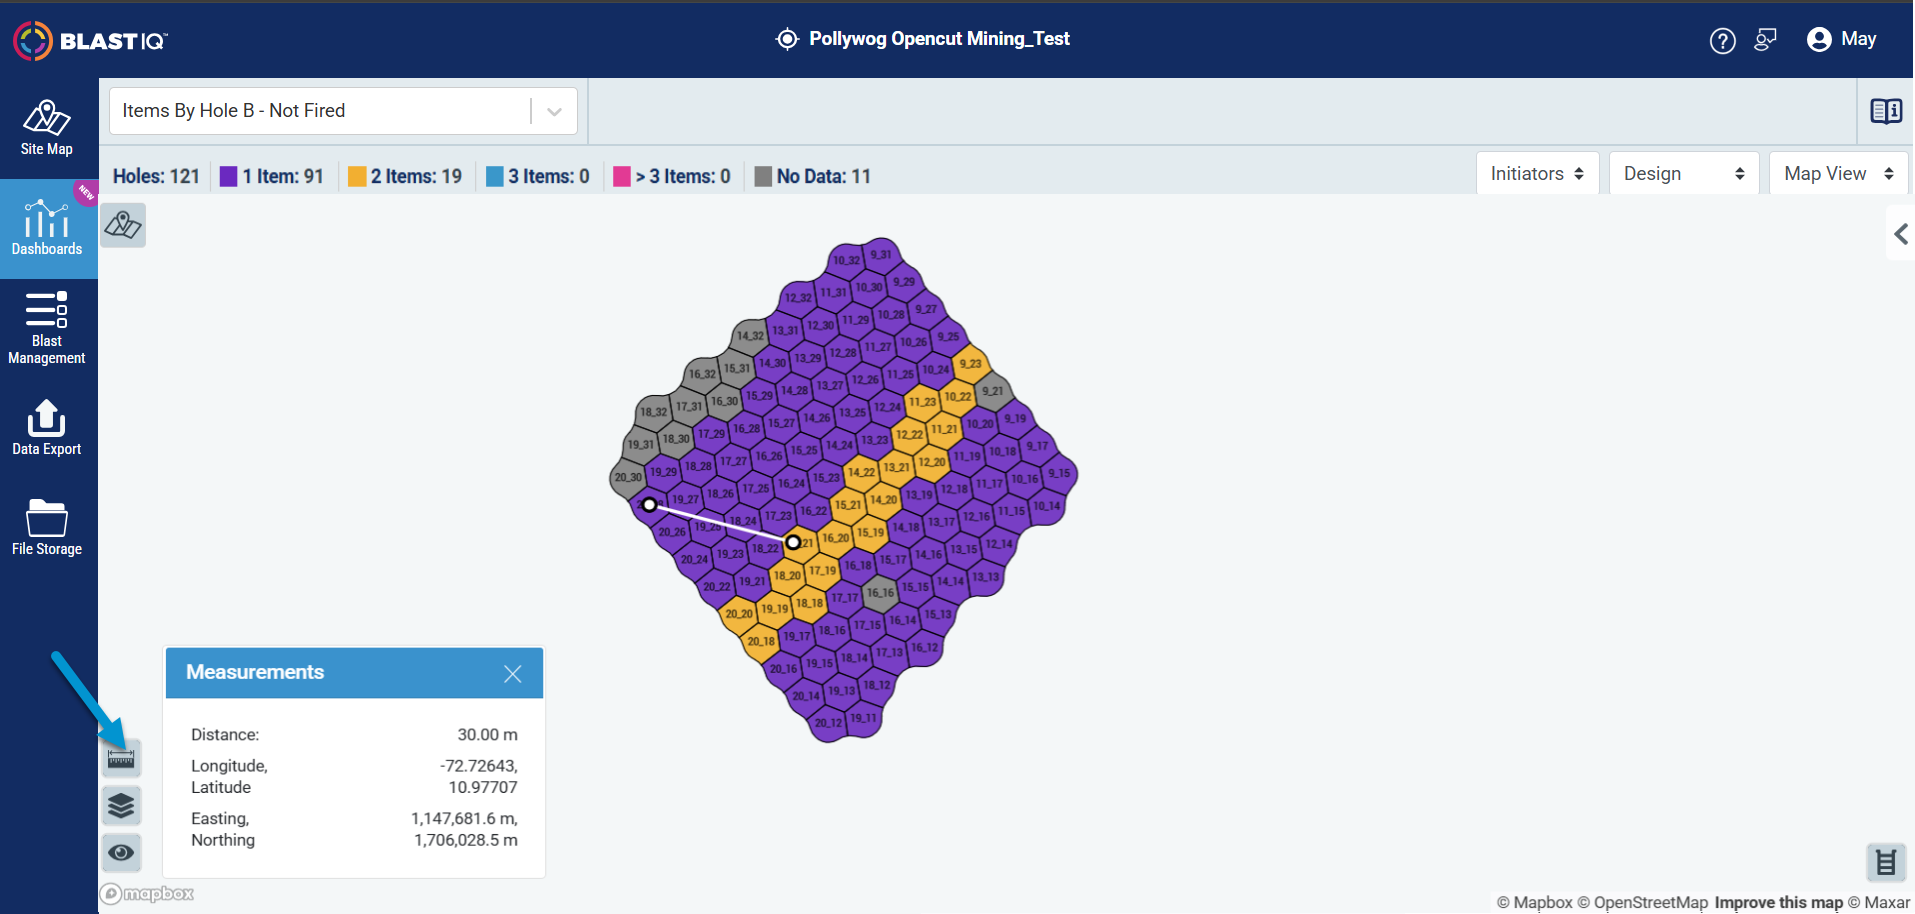
Task: Select the ruler measurement tool
Action: pyautogui.click(x=121, y=759)
